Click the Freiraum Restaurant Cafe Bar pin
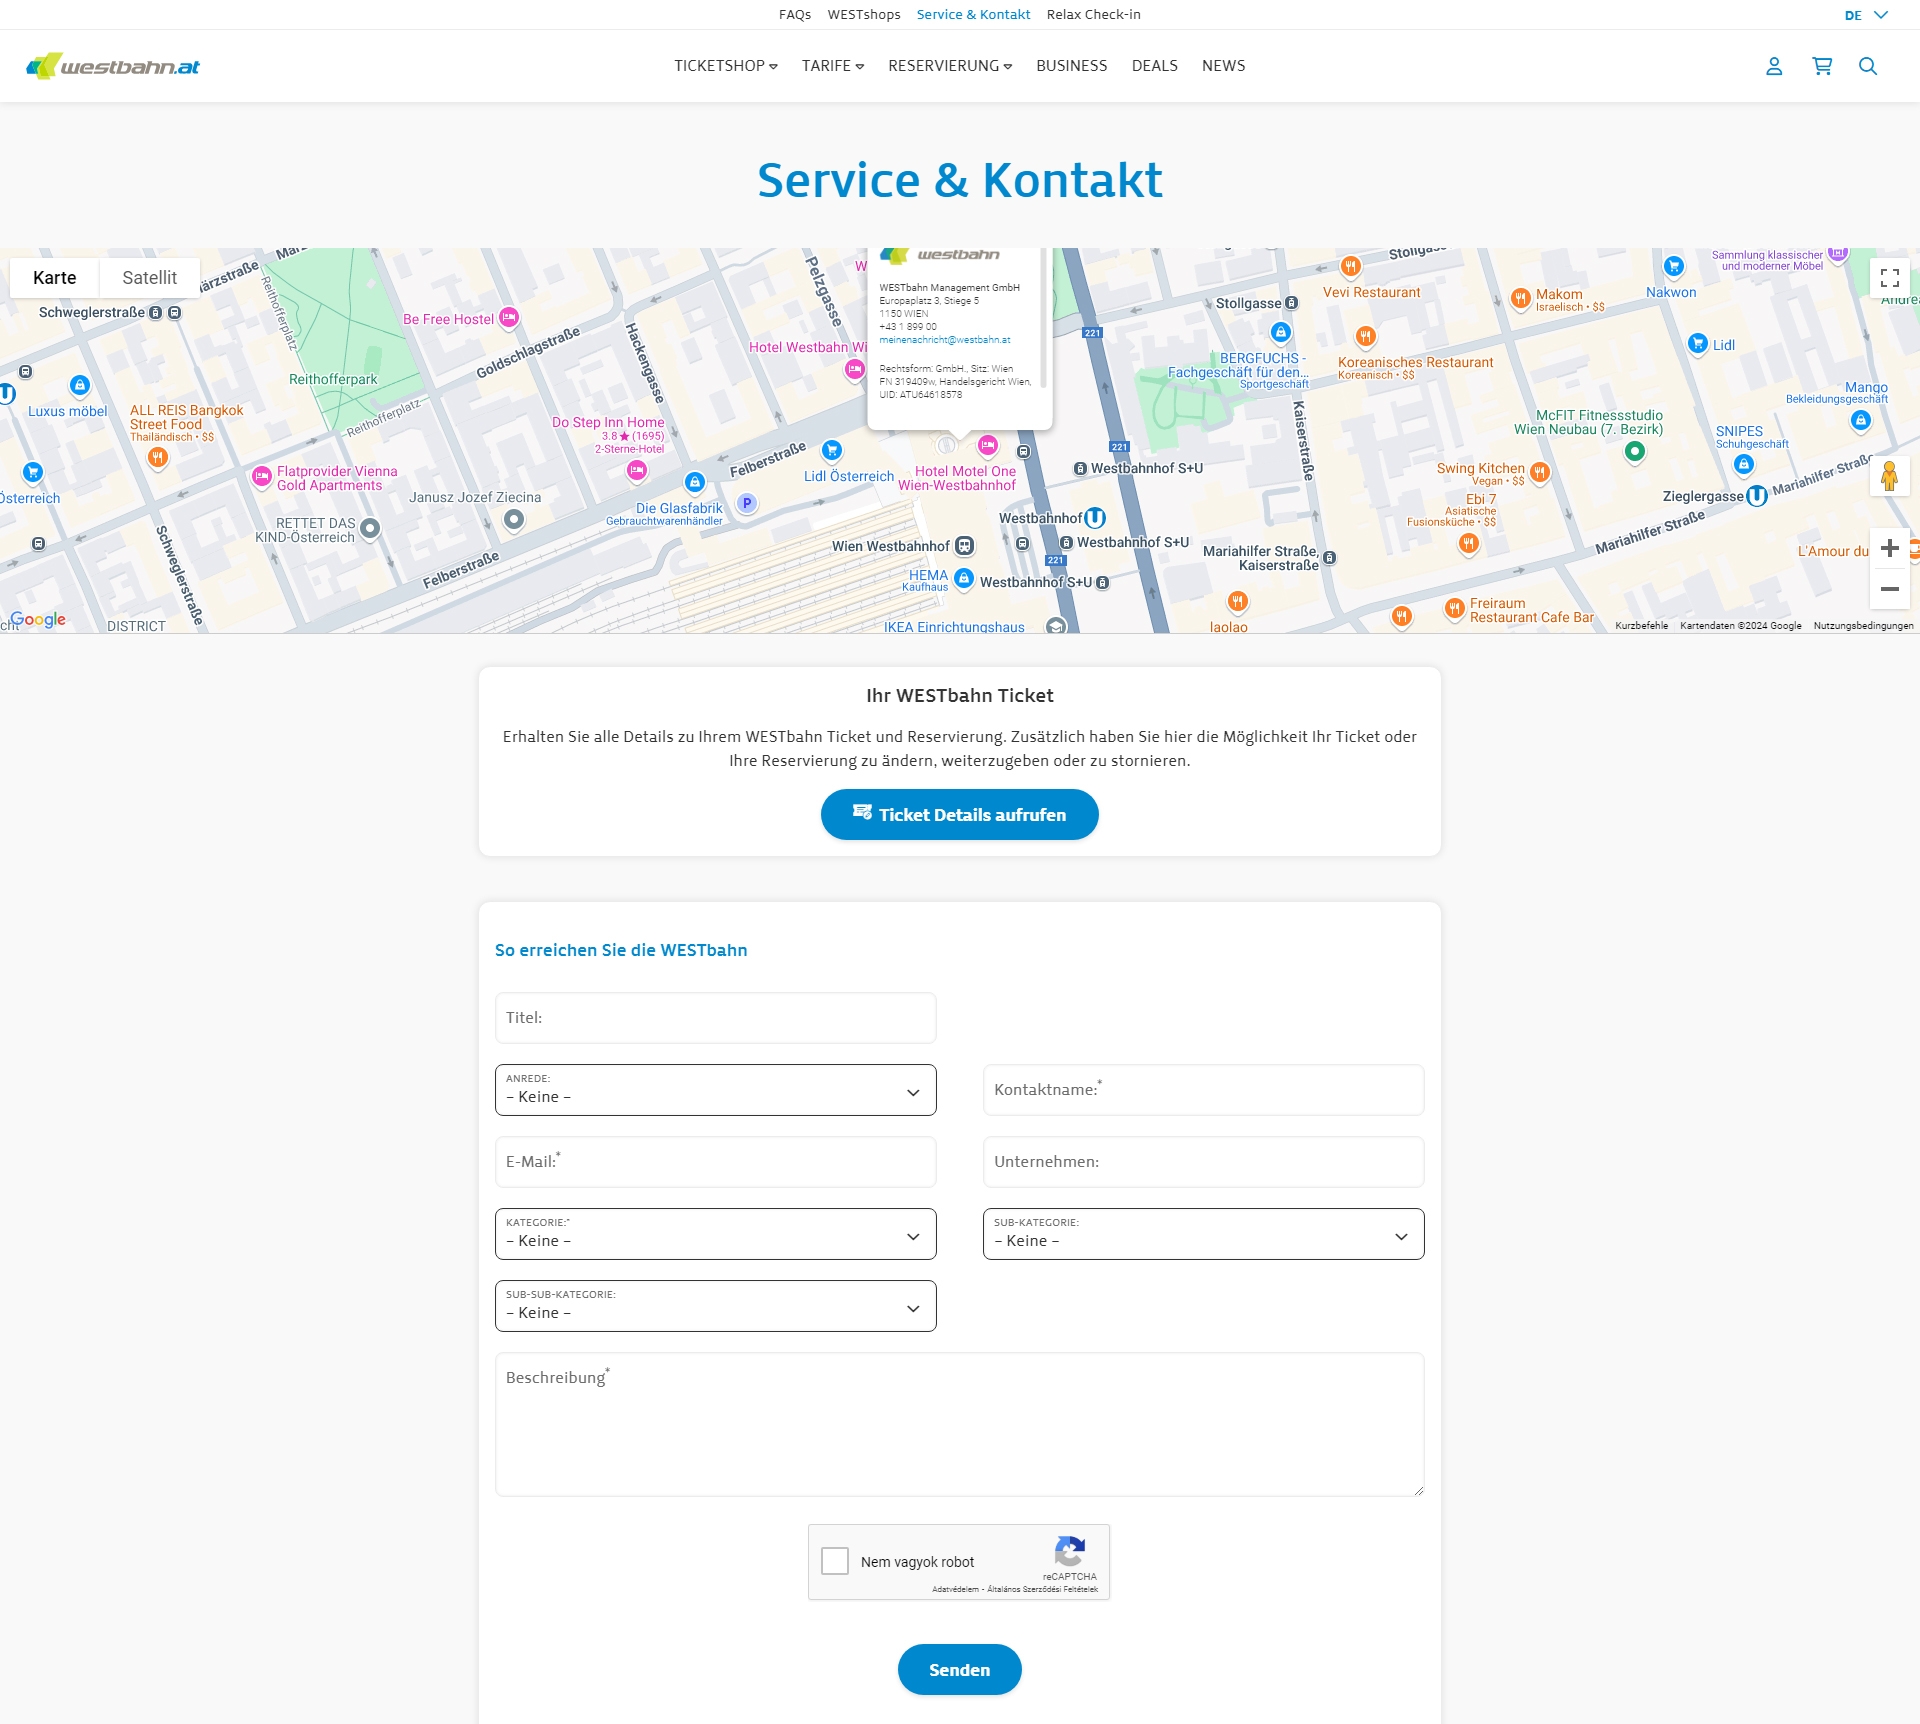The image size is (1920, 1724). click(1455, 608)
